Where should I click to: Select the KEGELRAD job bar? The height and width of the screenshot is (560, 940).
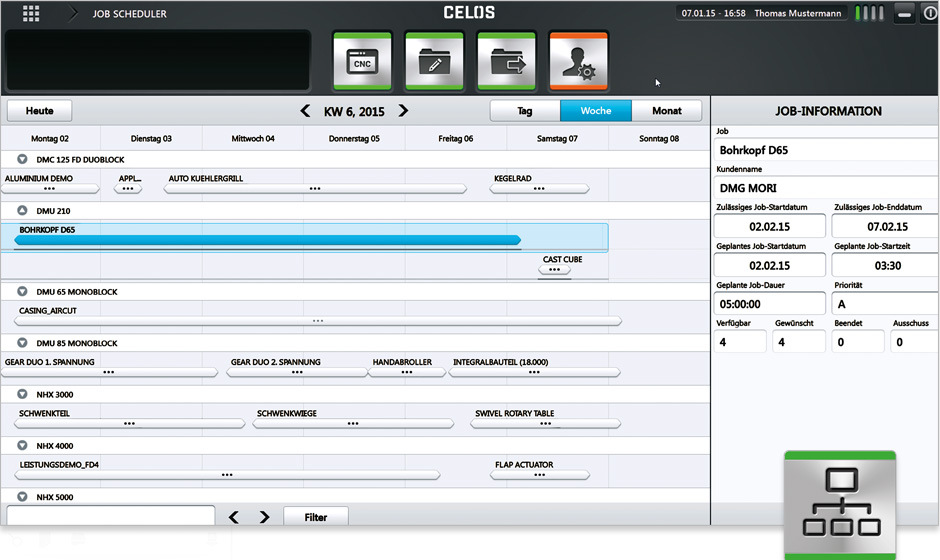[539, 188]
